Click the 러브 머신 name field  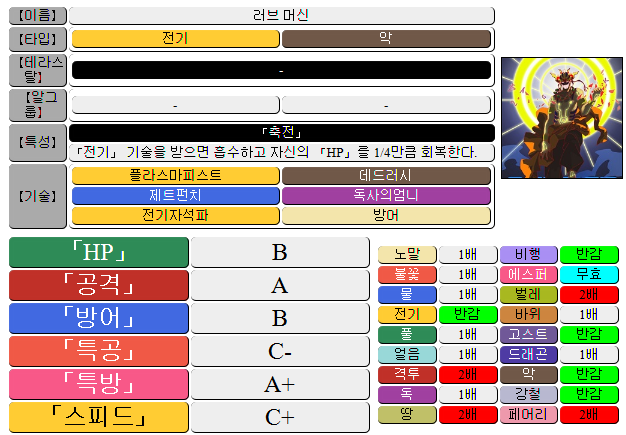click(281, 15)
